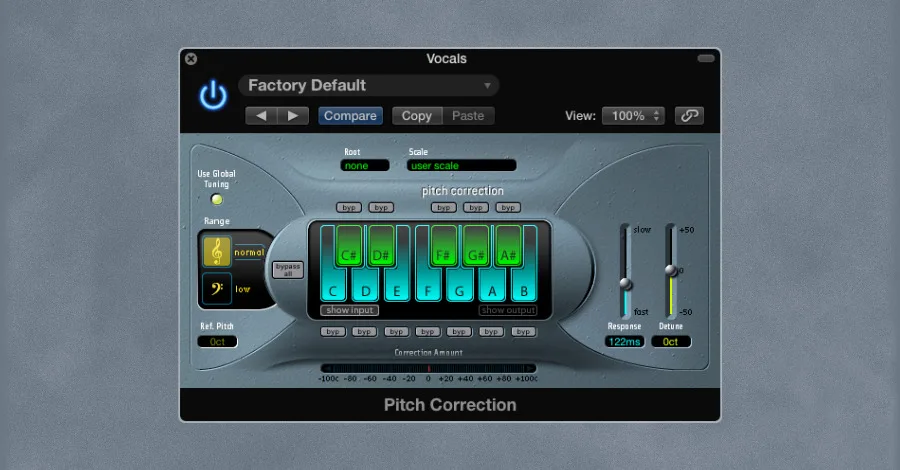
Task: Click the Ref. Pitch 0ct field
Action: (218, 341)
